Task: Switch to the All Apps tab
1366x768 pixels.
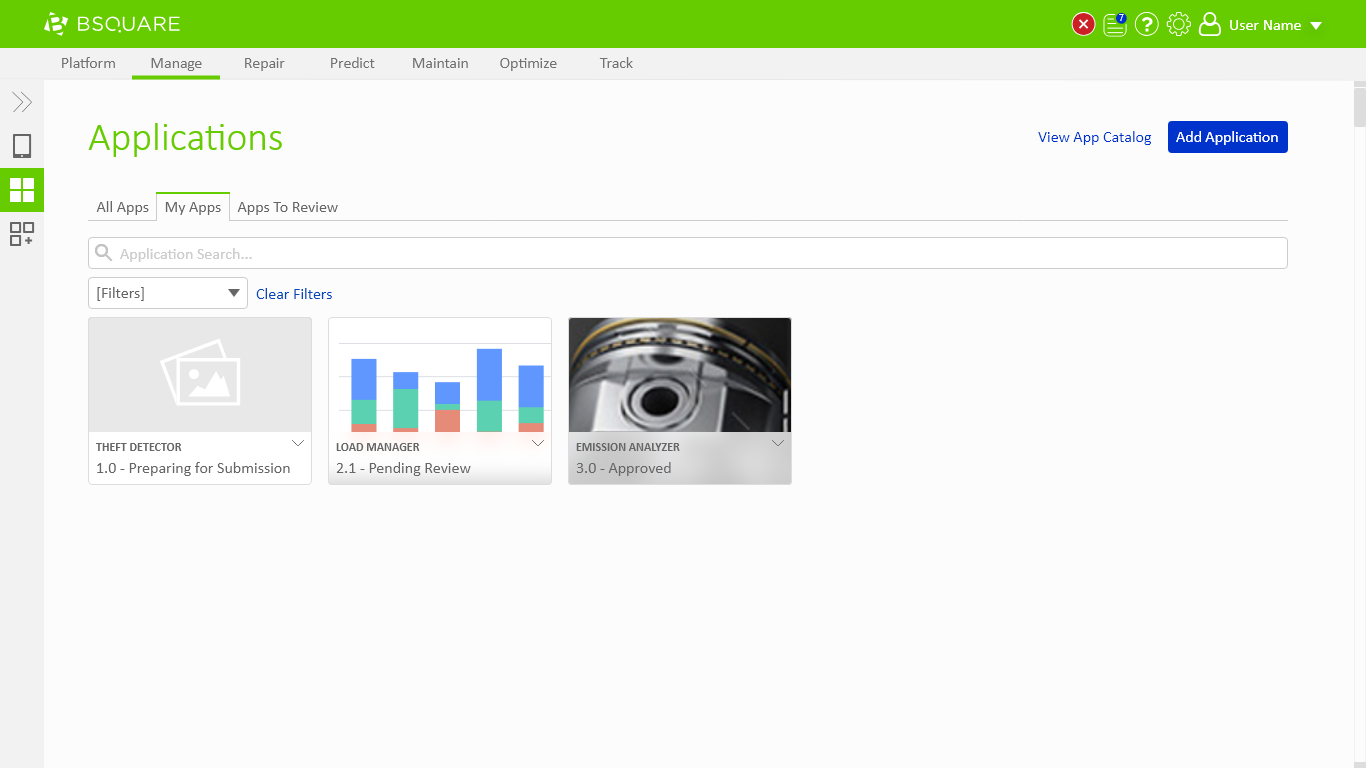Action: click(122, 207)
